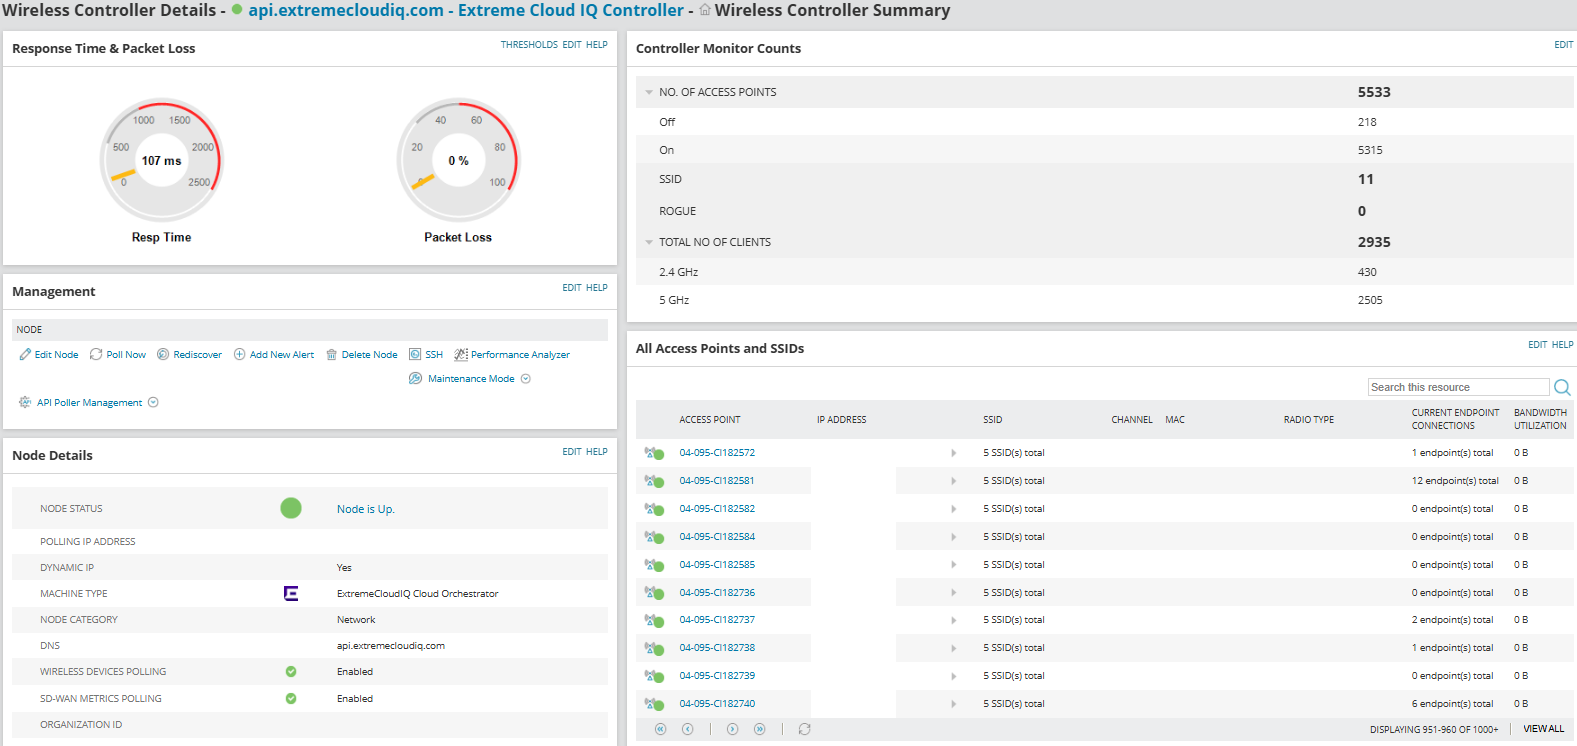Go to last page of access points
The width and height of the screenshot is (1577, 746).
(x=759, y=729)
